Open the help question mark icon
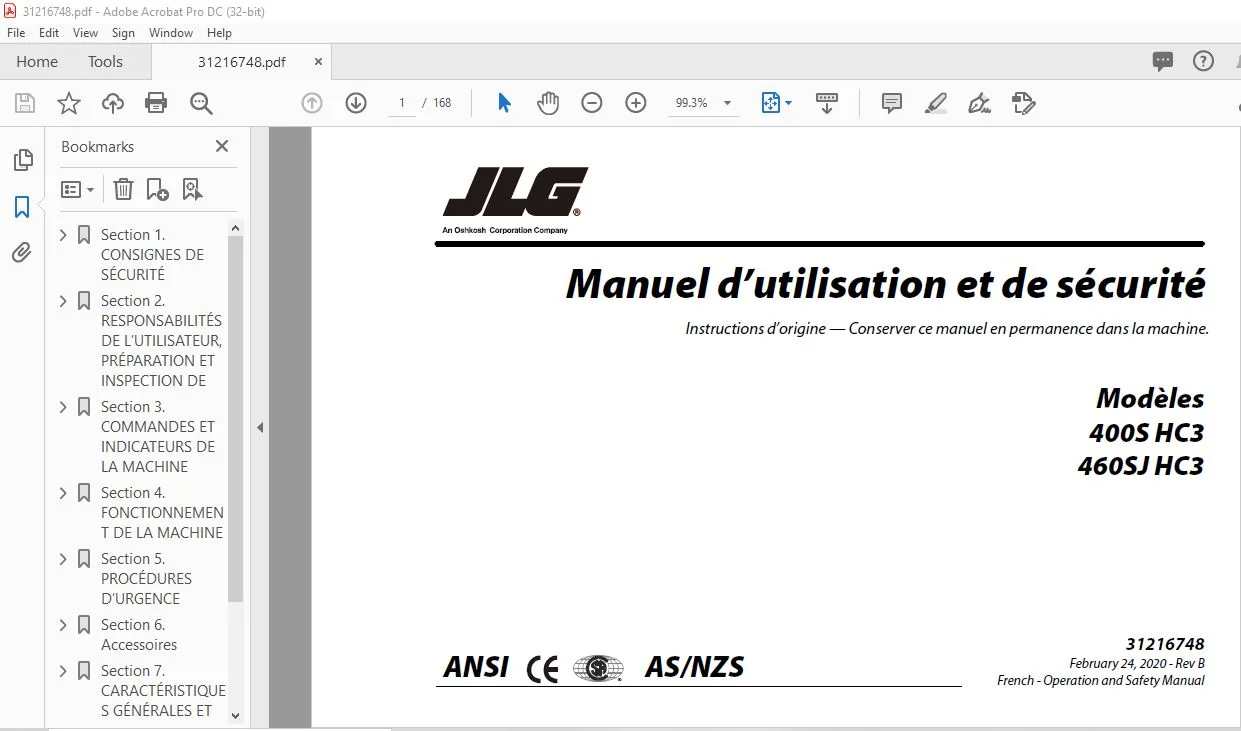1241x731 pixels. (x=1204, y=61)
